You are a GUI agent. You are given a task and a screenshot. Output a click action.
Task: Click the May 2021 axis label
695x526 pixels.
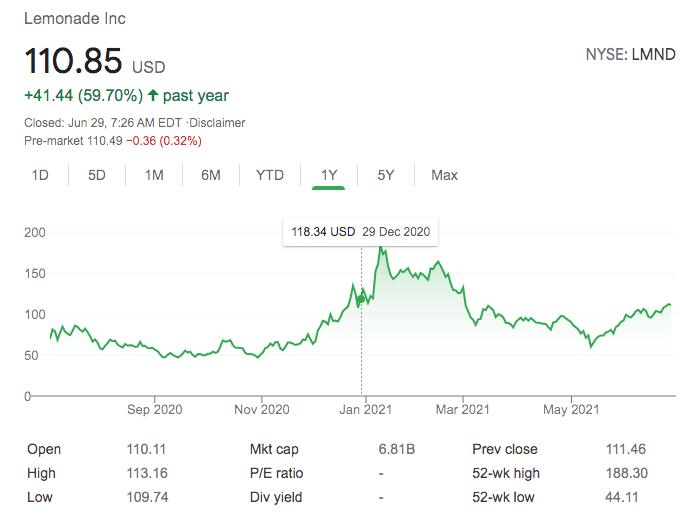pyautogui.click(x=571, y=409)
